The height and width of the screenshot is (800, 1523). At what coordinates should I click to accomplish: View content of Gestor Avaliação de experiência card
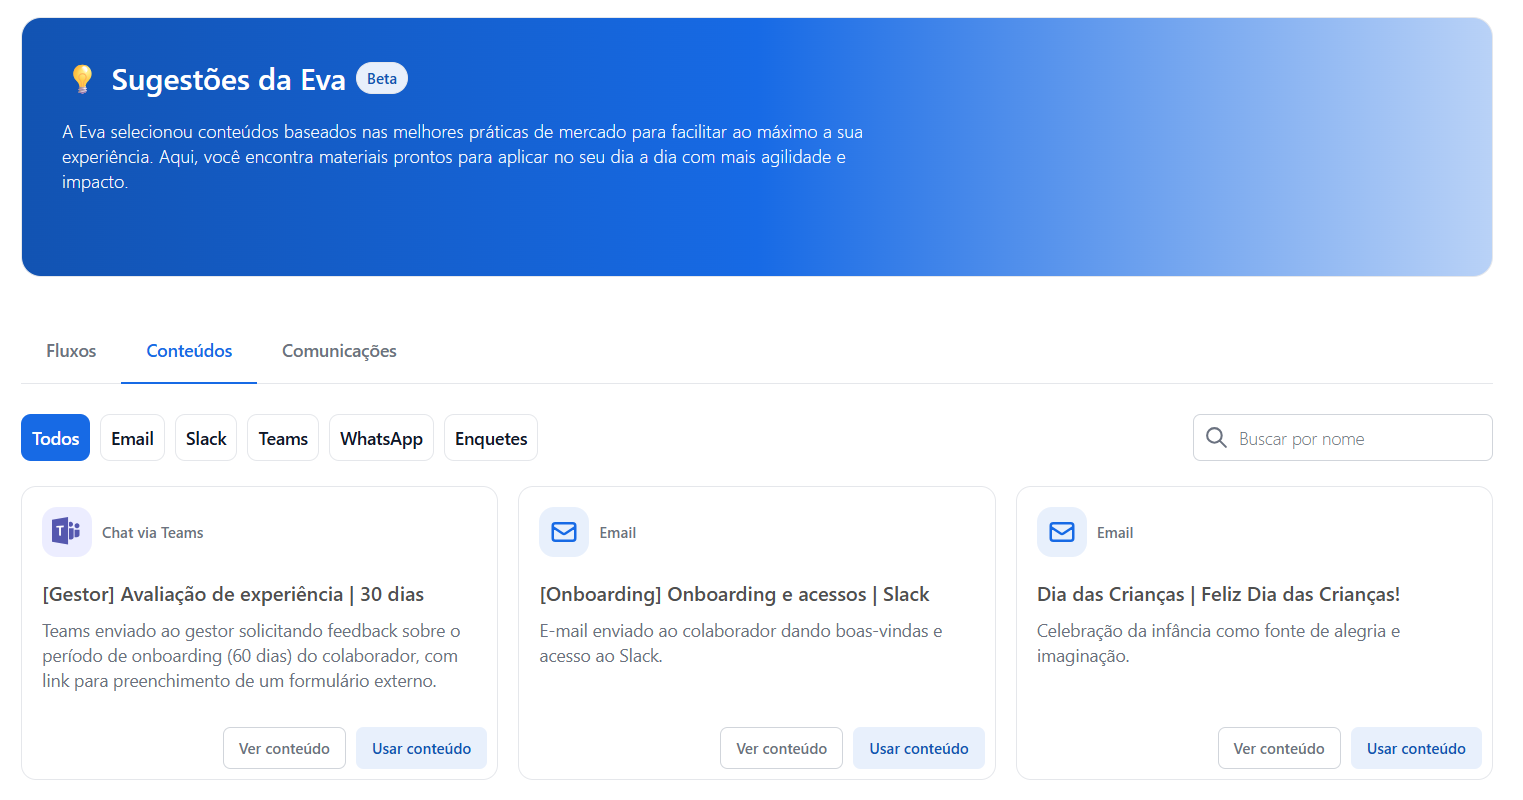pyautogui.click(x=284, y=748)
